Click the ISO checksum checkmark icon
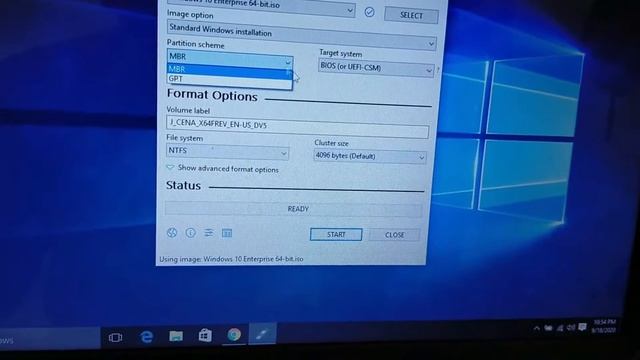Image resolution: width=640 pixels, height=360 pixels. pyautogui.click(x=369, y=12)
